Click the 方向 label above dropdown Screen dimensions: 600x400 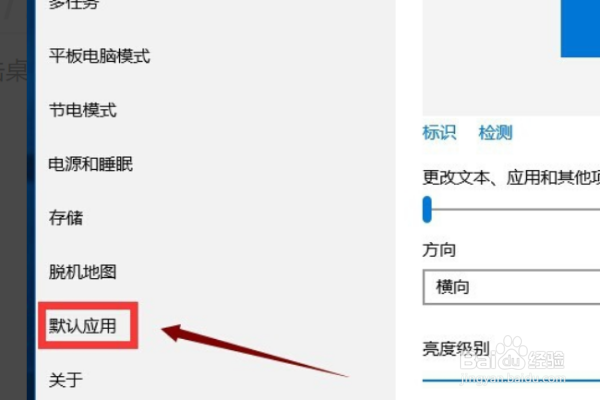[x=439, y=250]
